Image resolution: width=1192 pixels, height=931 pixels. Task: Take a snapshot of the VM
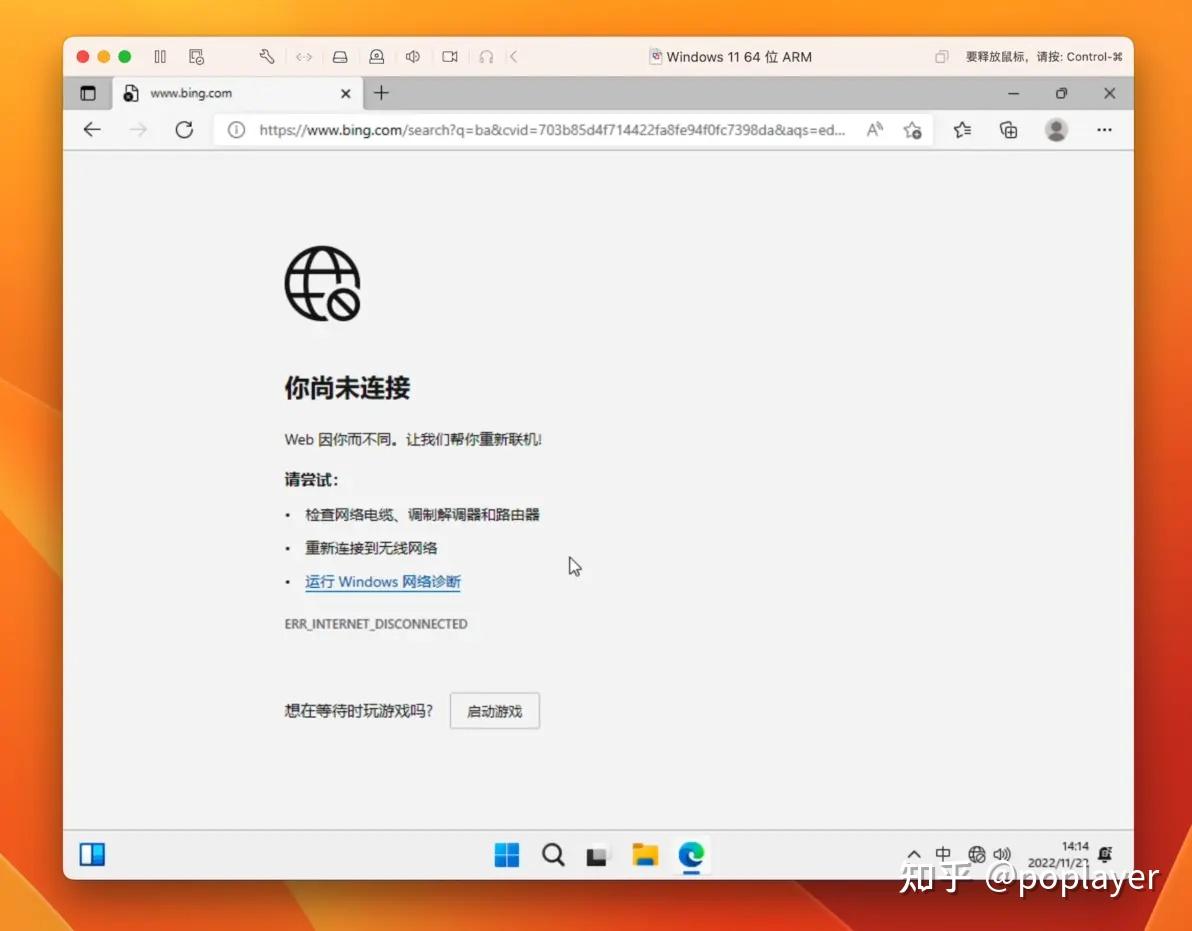pyautogui.click(x=196, y=56)
